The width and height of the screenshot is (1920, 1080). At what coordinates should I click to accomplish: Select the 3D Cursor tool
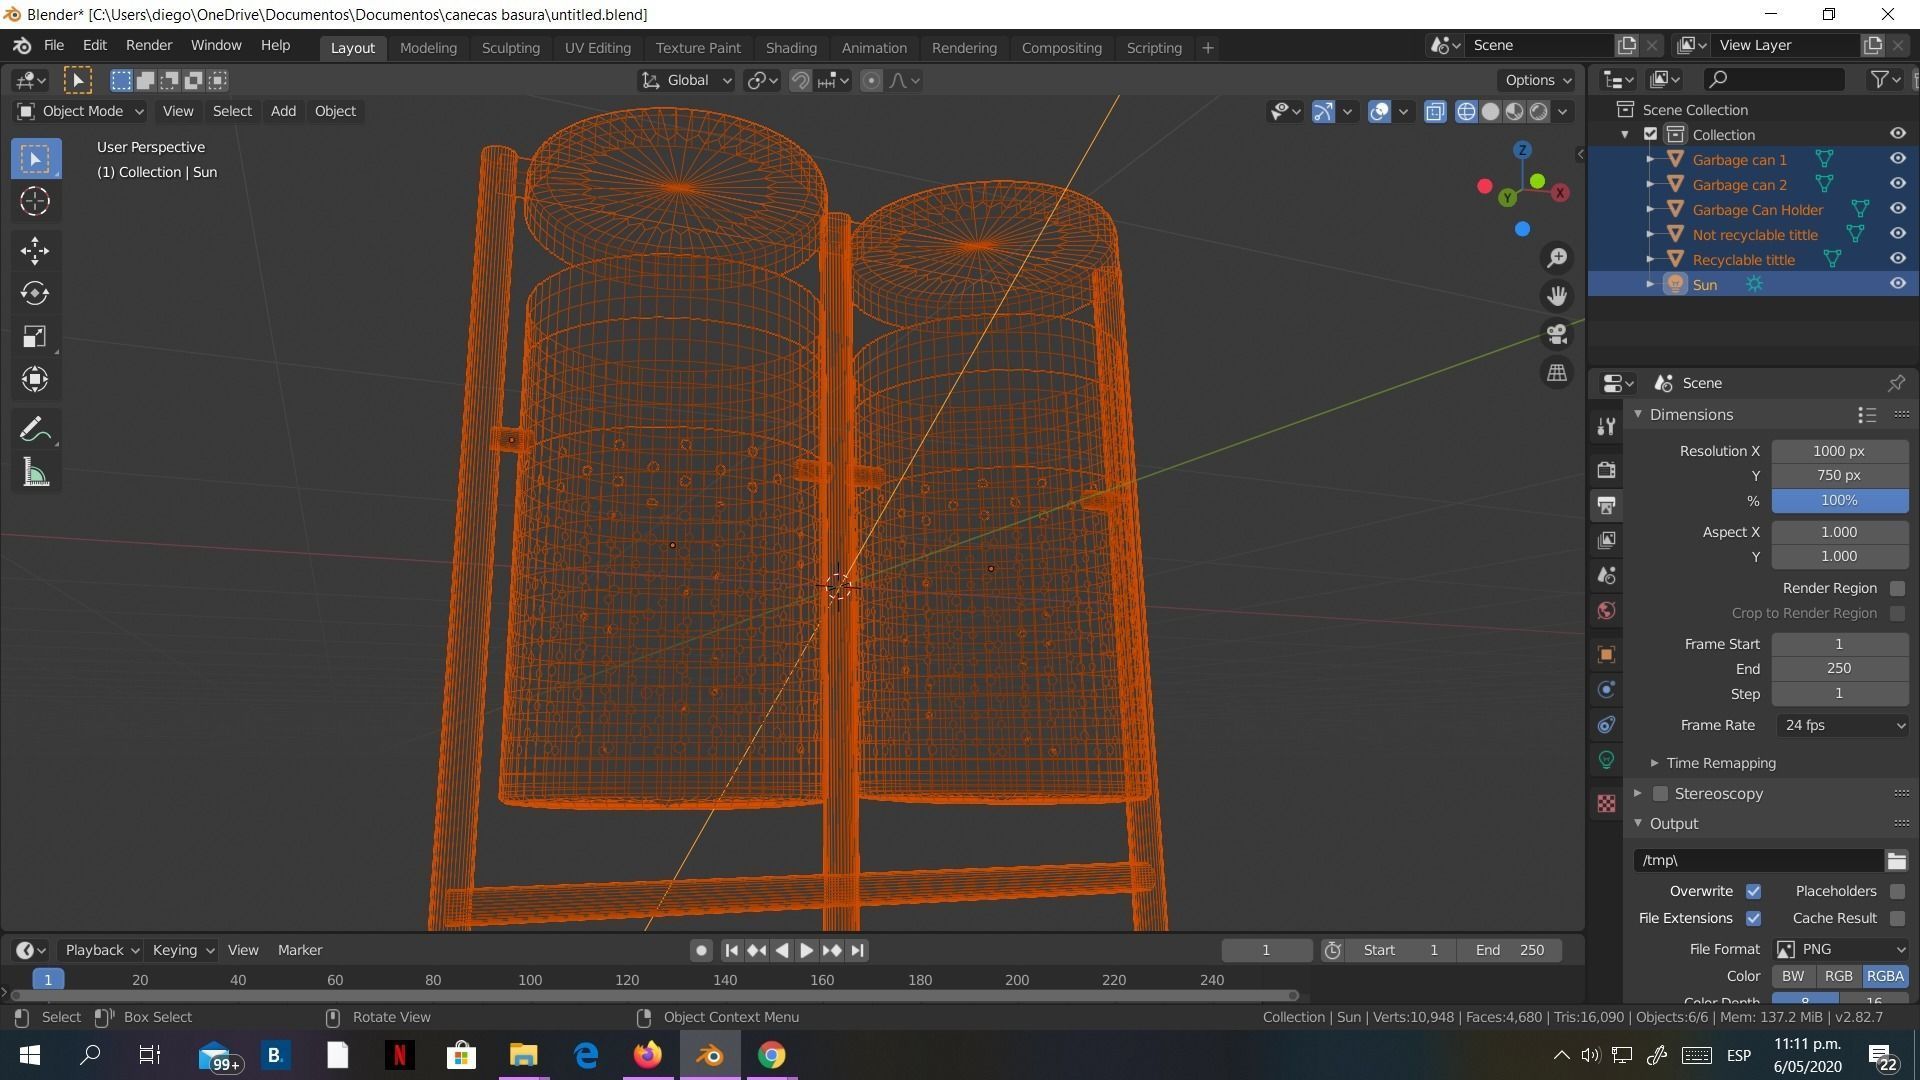point(35,202)
